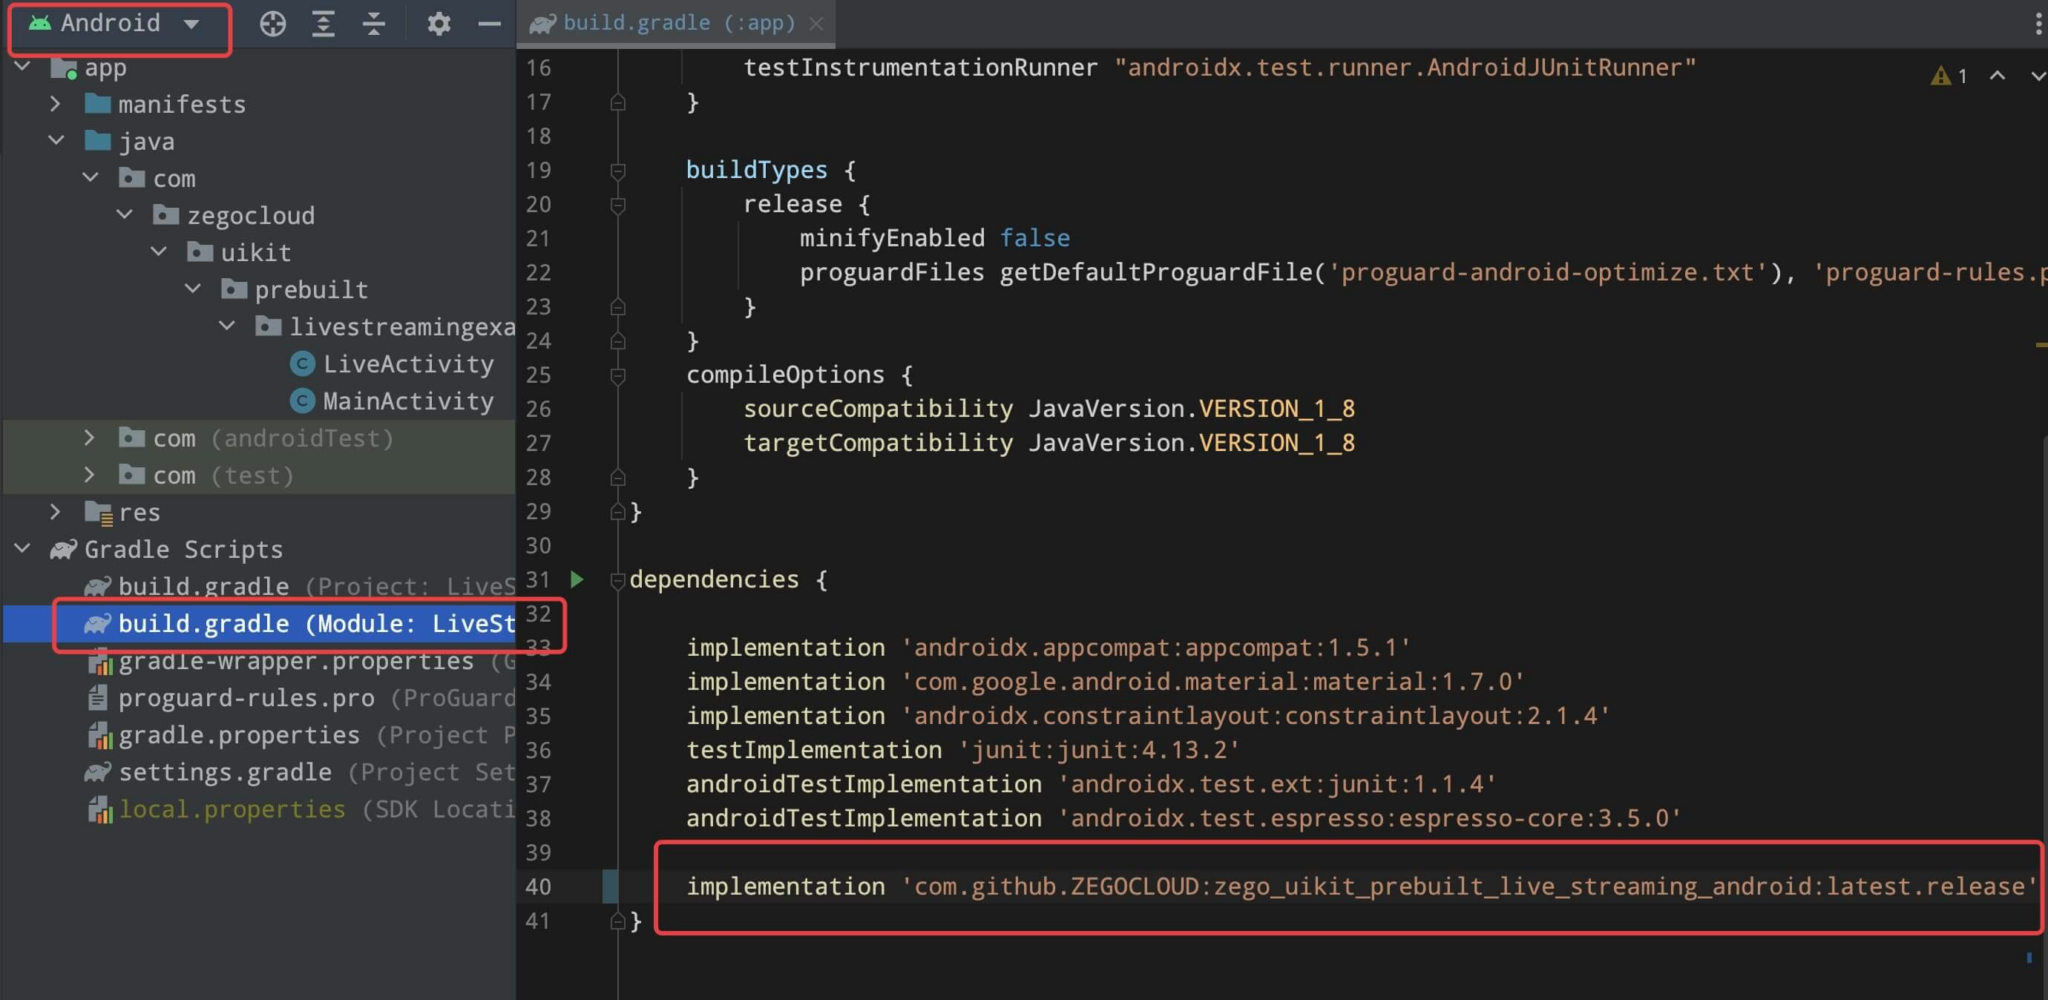Expand all nodes in the Project panel
Image resolution: width=2048 pixels, height=1000 pixels.
[324, 23]
